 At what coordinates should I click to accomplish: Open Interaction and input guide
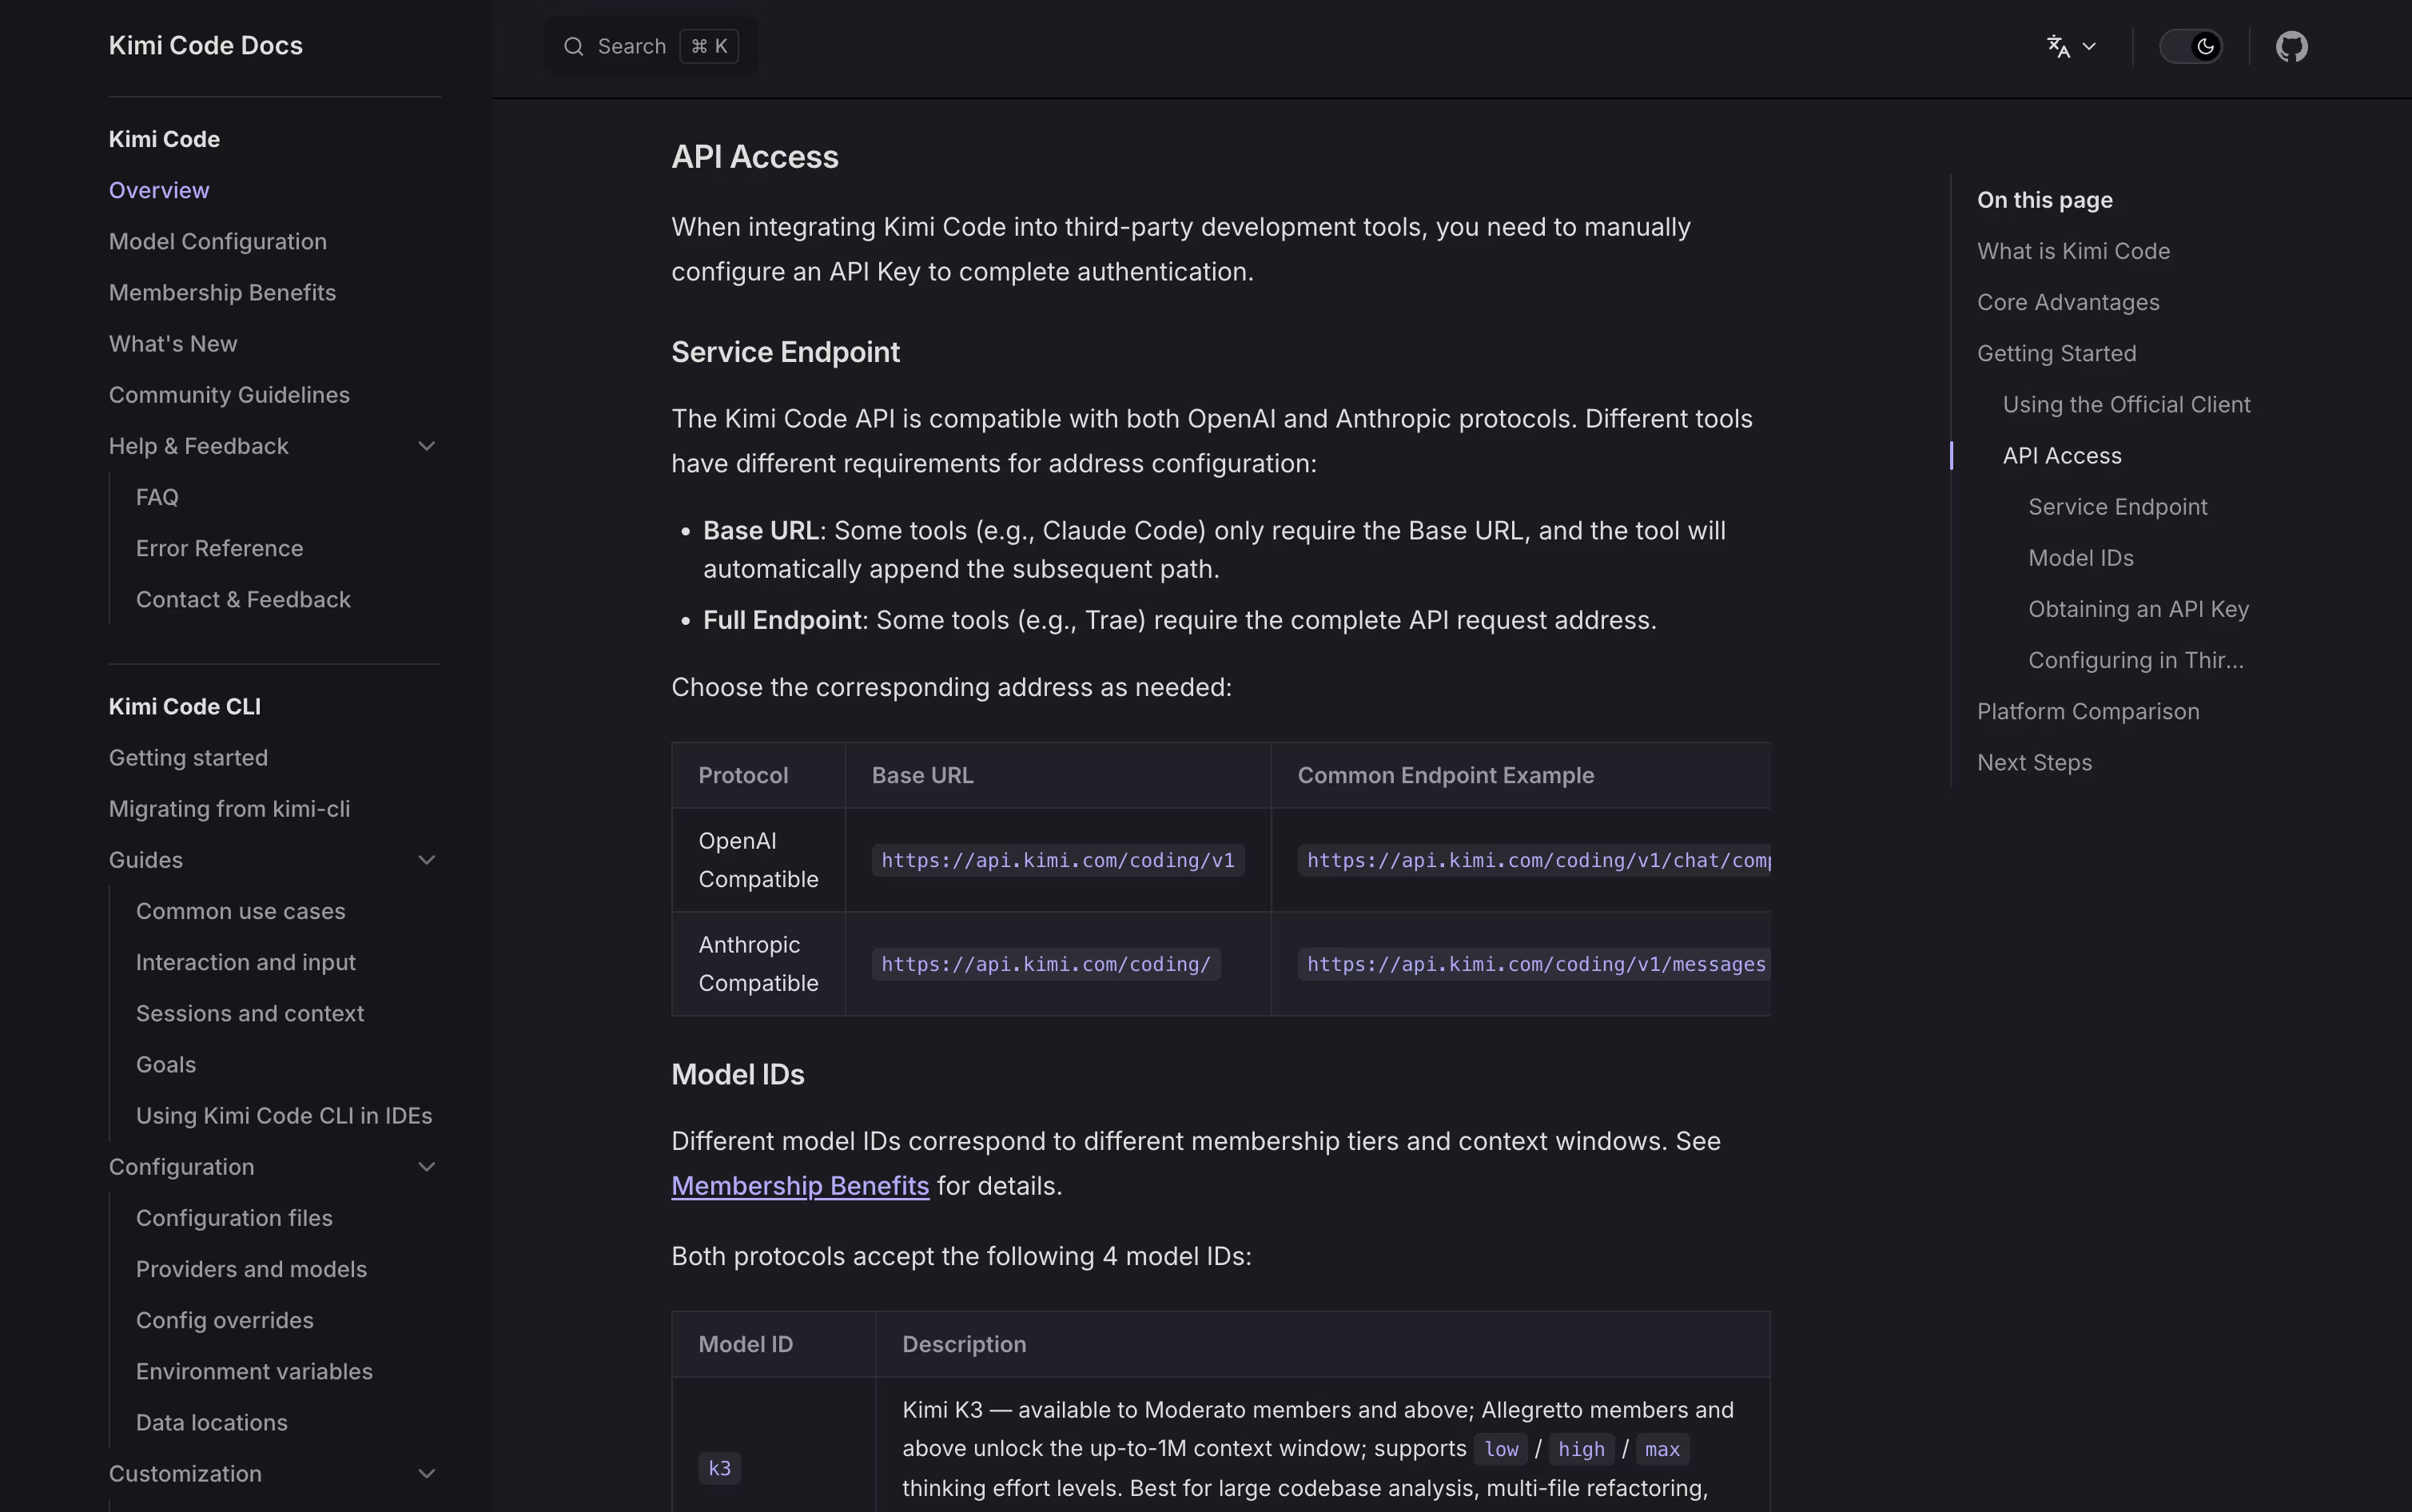245,962
